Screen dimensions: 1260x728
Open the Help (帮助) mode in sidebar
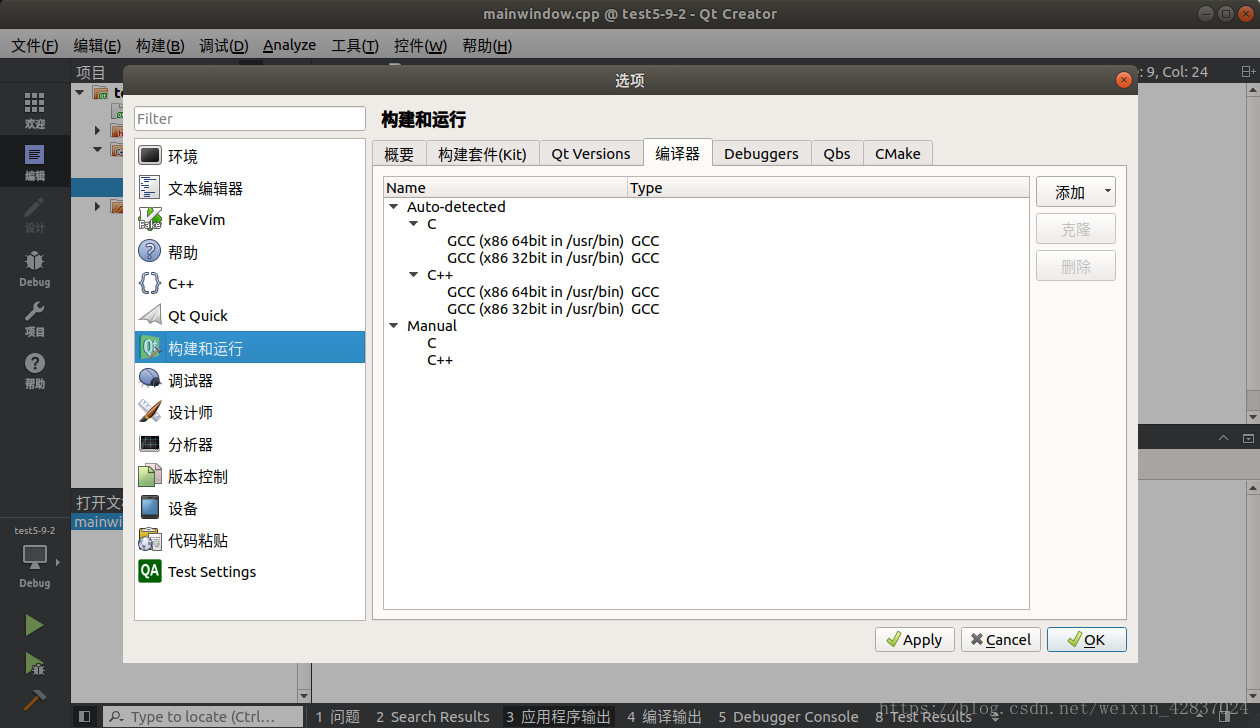tap(35, 370)
